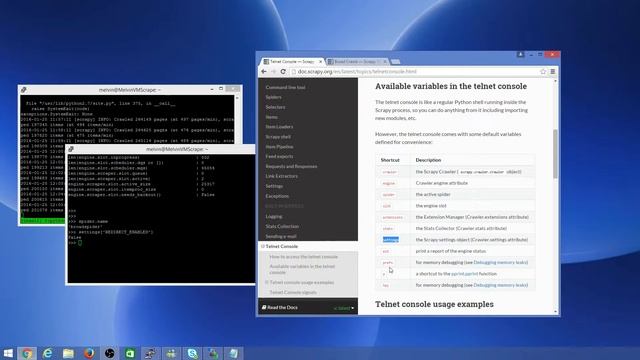Open Spiders in the docs sidebar
Viewport: 640px width, 360px height.
[273, 97]
